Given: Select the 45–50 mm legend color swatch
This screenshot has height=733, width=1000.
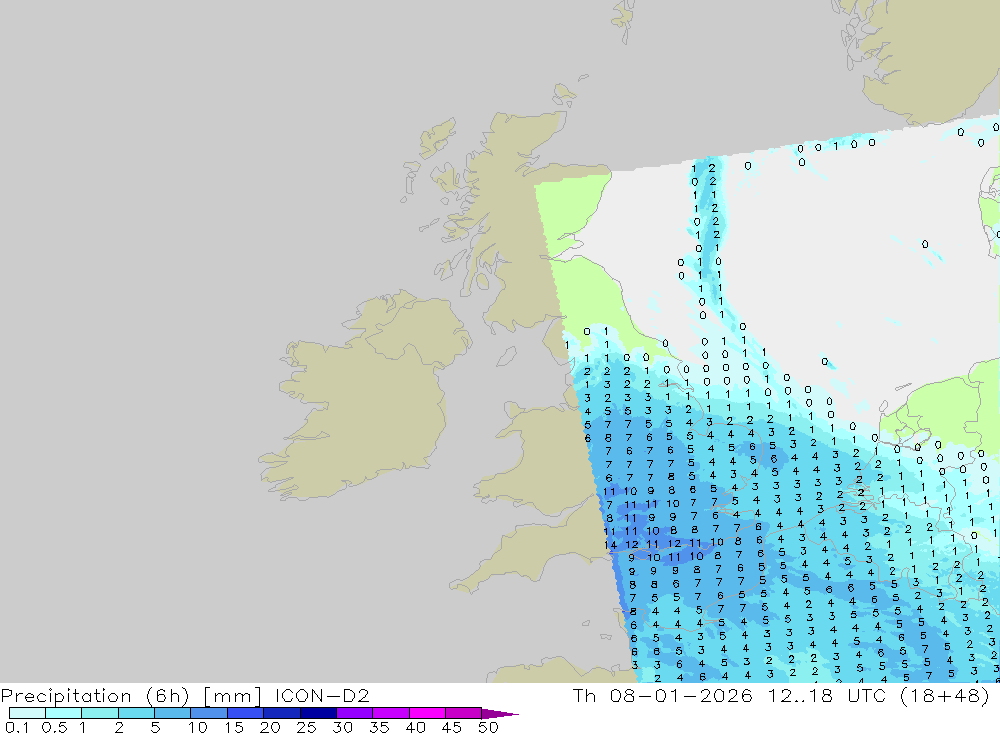Looking at the screenshot, I should coord(464,713).
